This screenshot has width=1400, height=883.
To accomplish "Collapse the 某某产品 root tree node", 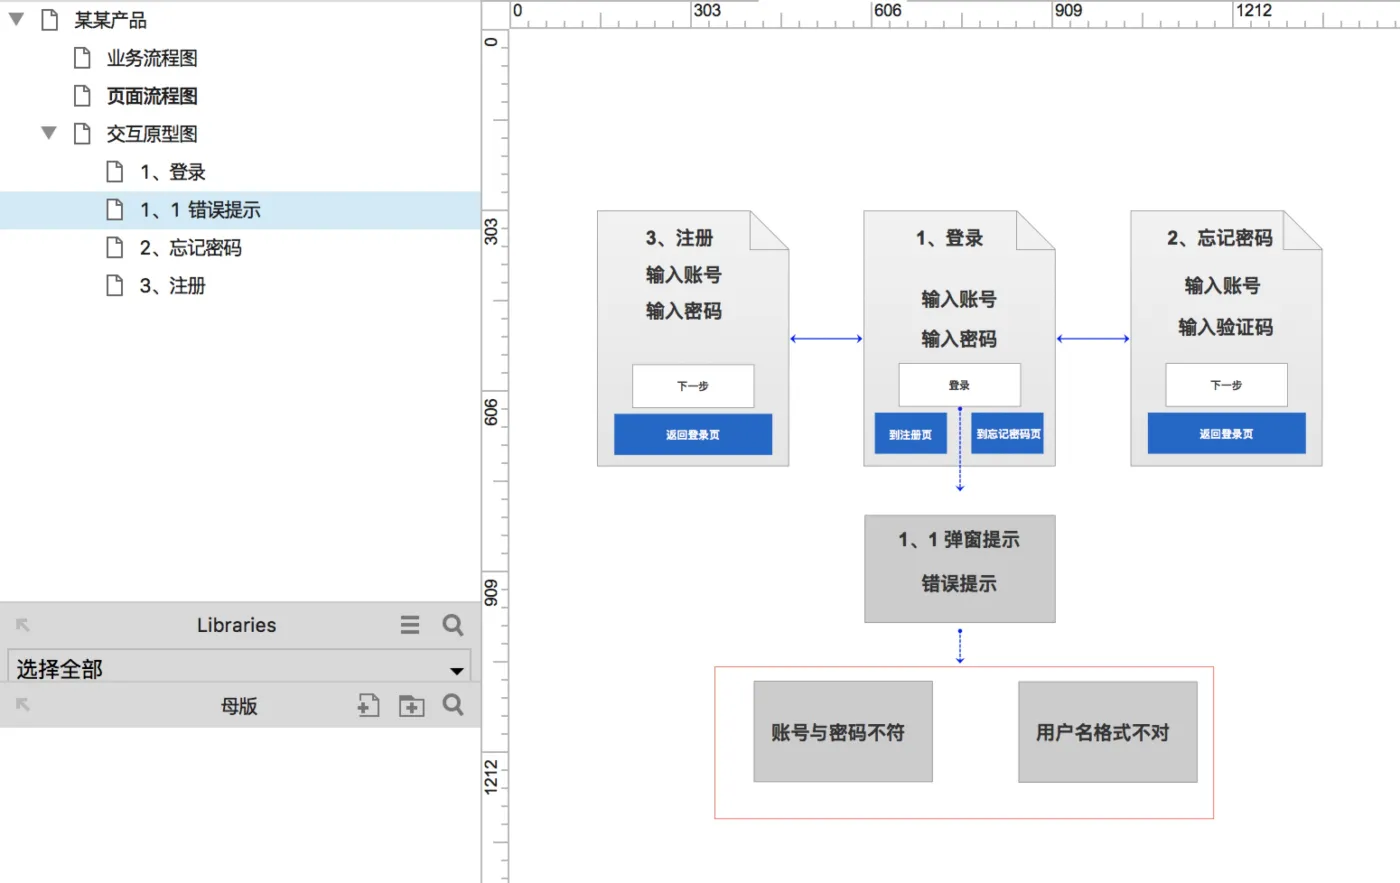I will click(x=16, y=19).
